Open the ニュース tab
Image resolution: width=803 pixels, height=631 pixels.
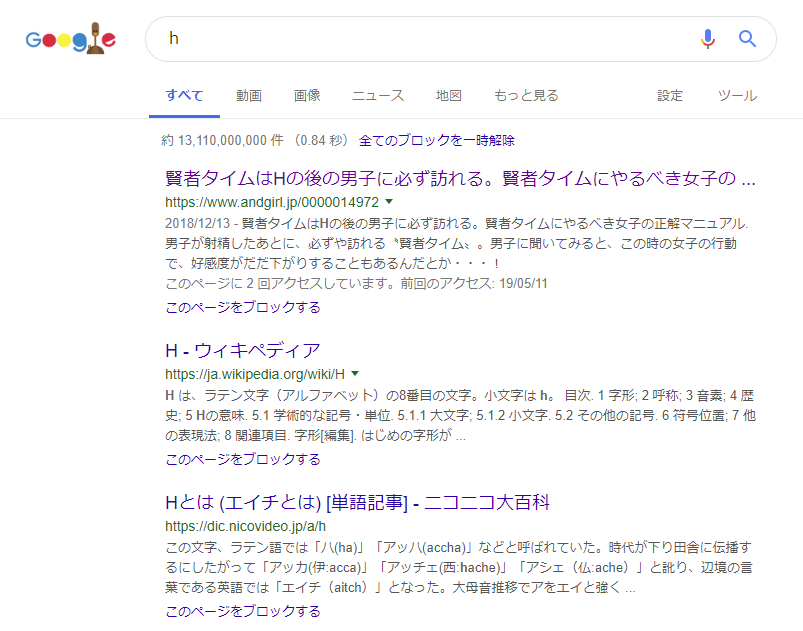(x=378, y=96)
